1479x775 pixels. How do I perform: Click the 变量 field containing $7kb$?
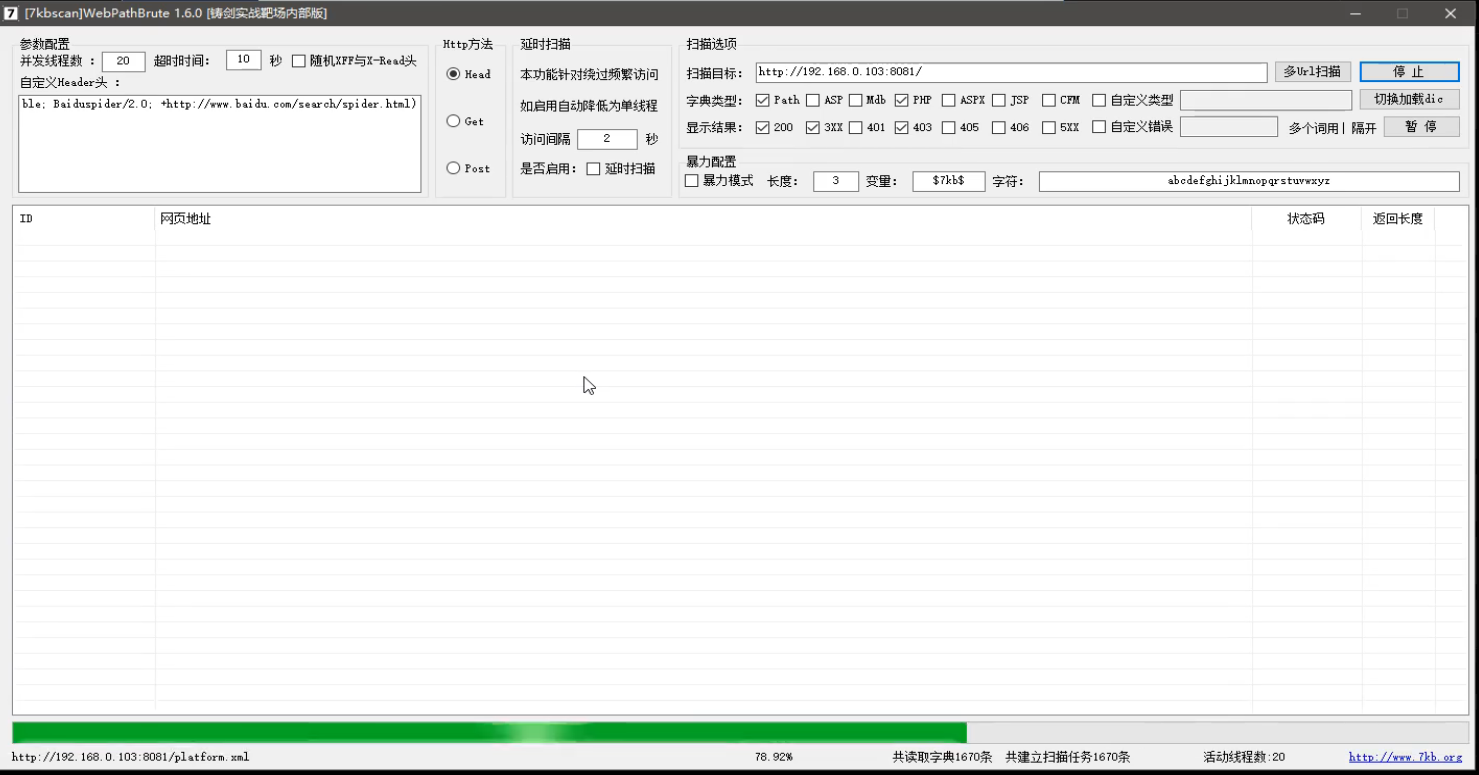pyautogui.click(x=948, y=181)
